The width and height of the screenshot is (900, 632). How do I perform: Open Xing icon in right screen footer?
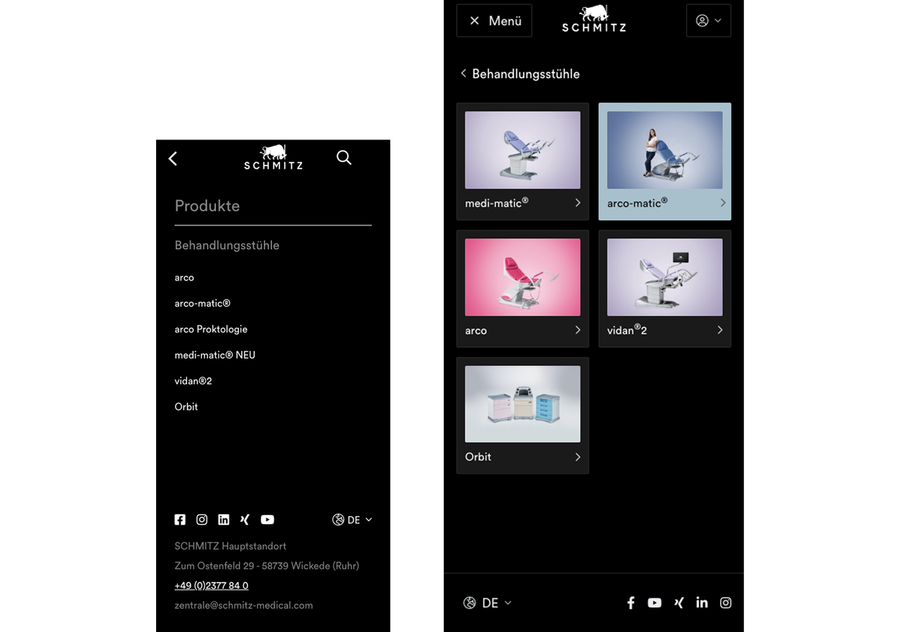(x=679, y=603)
